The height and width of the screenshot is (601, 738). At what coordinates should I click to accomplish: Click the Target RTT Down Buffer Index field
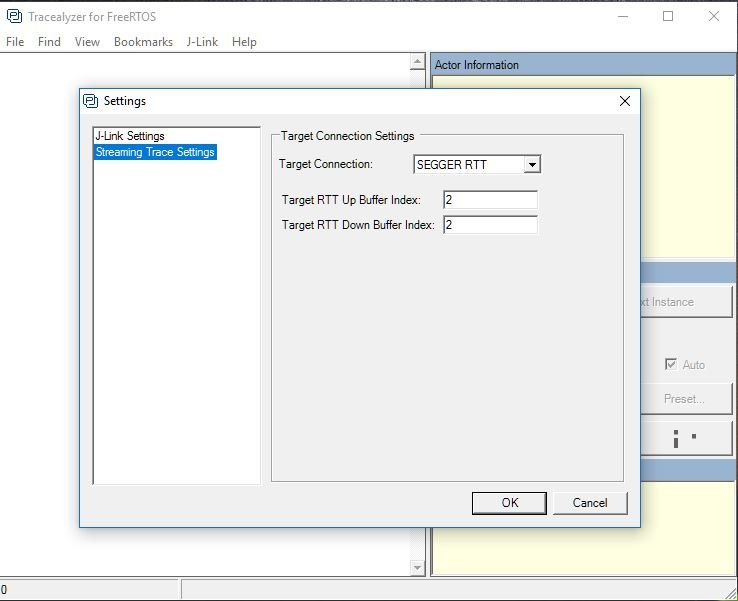490,225
